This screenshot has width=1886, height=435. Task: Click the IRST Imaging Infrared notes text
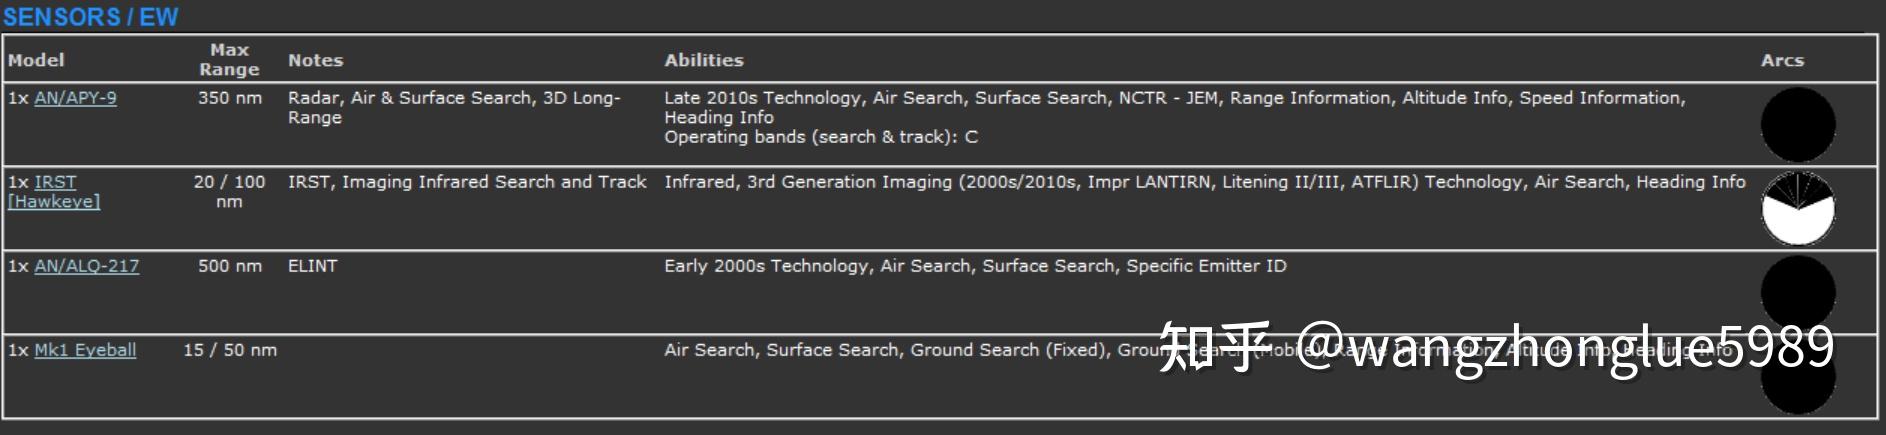point(467,182)
